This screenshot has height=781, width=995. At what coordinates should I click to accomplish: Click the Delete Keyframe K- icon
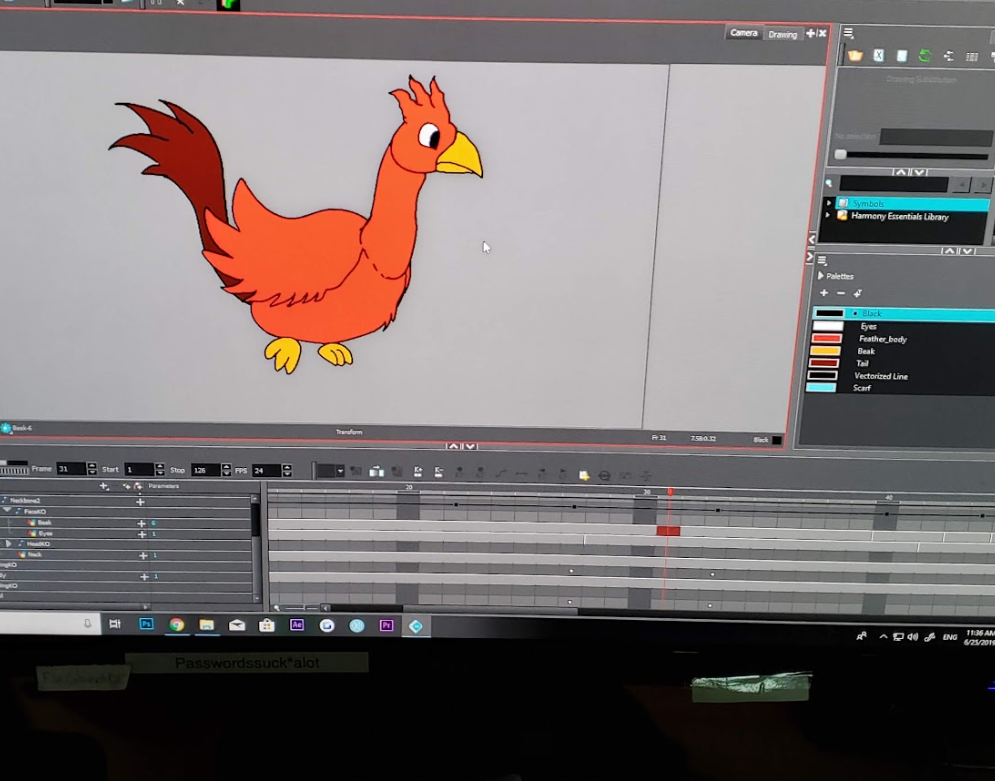(x=438, y=472)
